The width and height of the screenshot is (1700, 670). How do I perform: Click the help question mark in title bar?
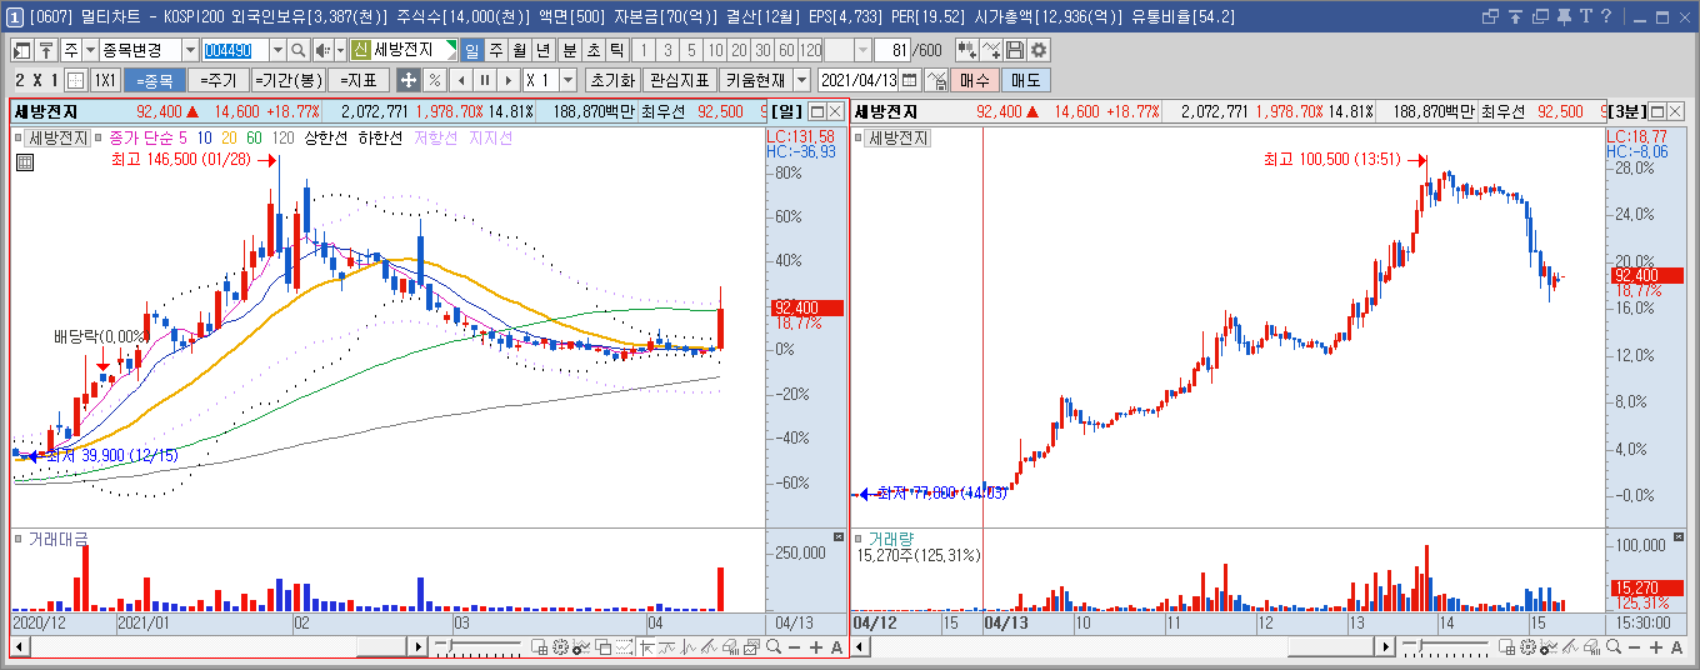[x=1606, y=16]
